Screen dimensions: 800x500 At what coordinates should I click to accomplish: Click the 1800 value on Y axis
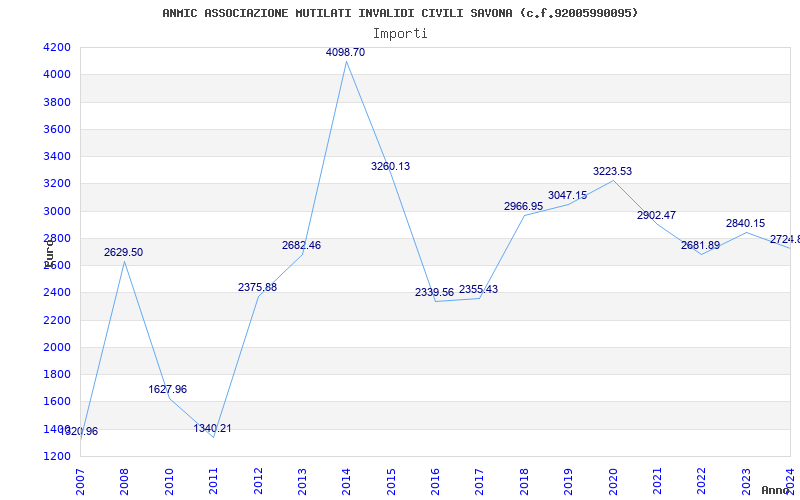pyautogui.click(x=58, y=374)
